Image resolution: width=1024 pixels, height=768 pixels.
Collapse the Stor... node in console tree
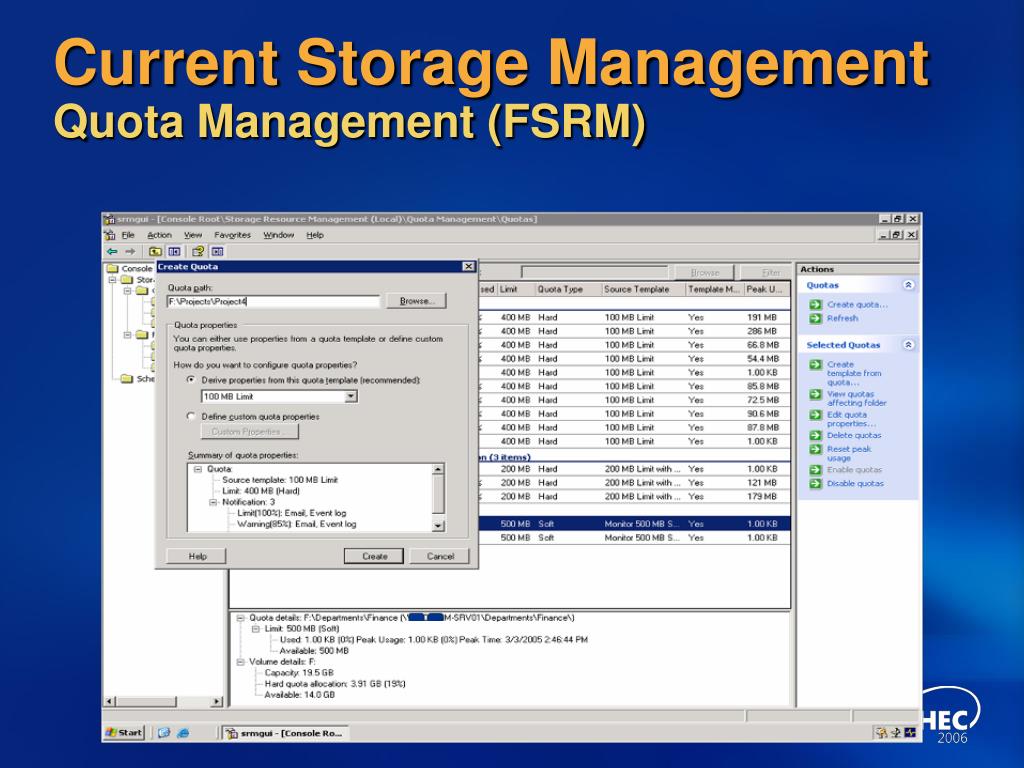112,280
